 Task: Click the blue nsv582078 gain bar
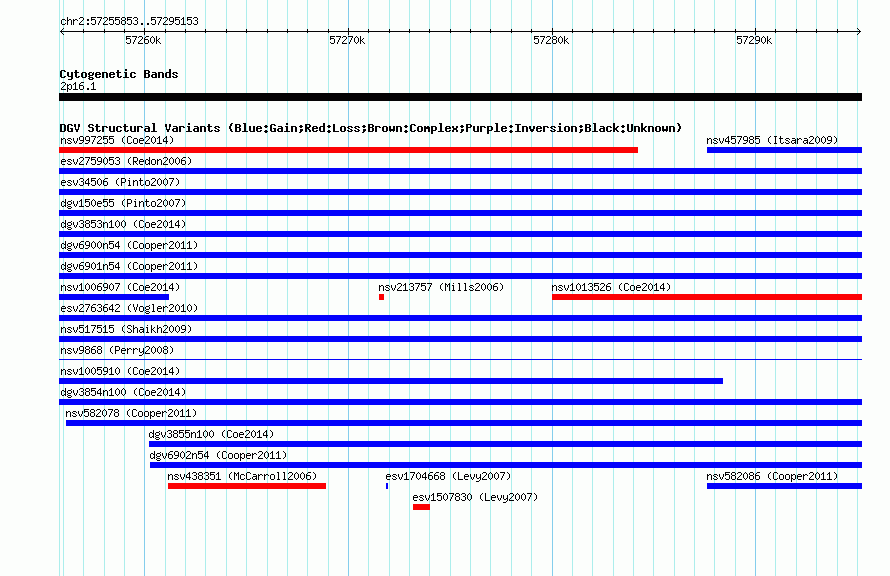click(x=464, y=423)
